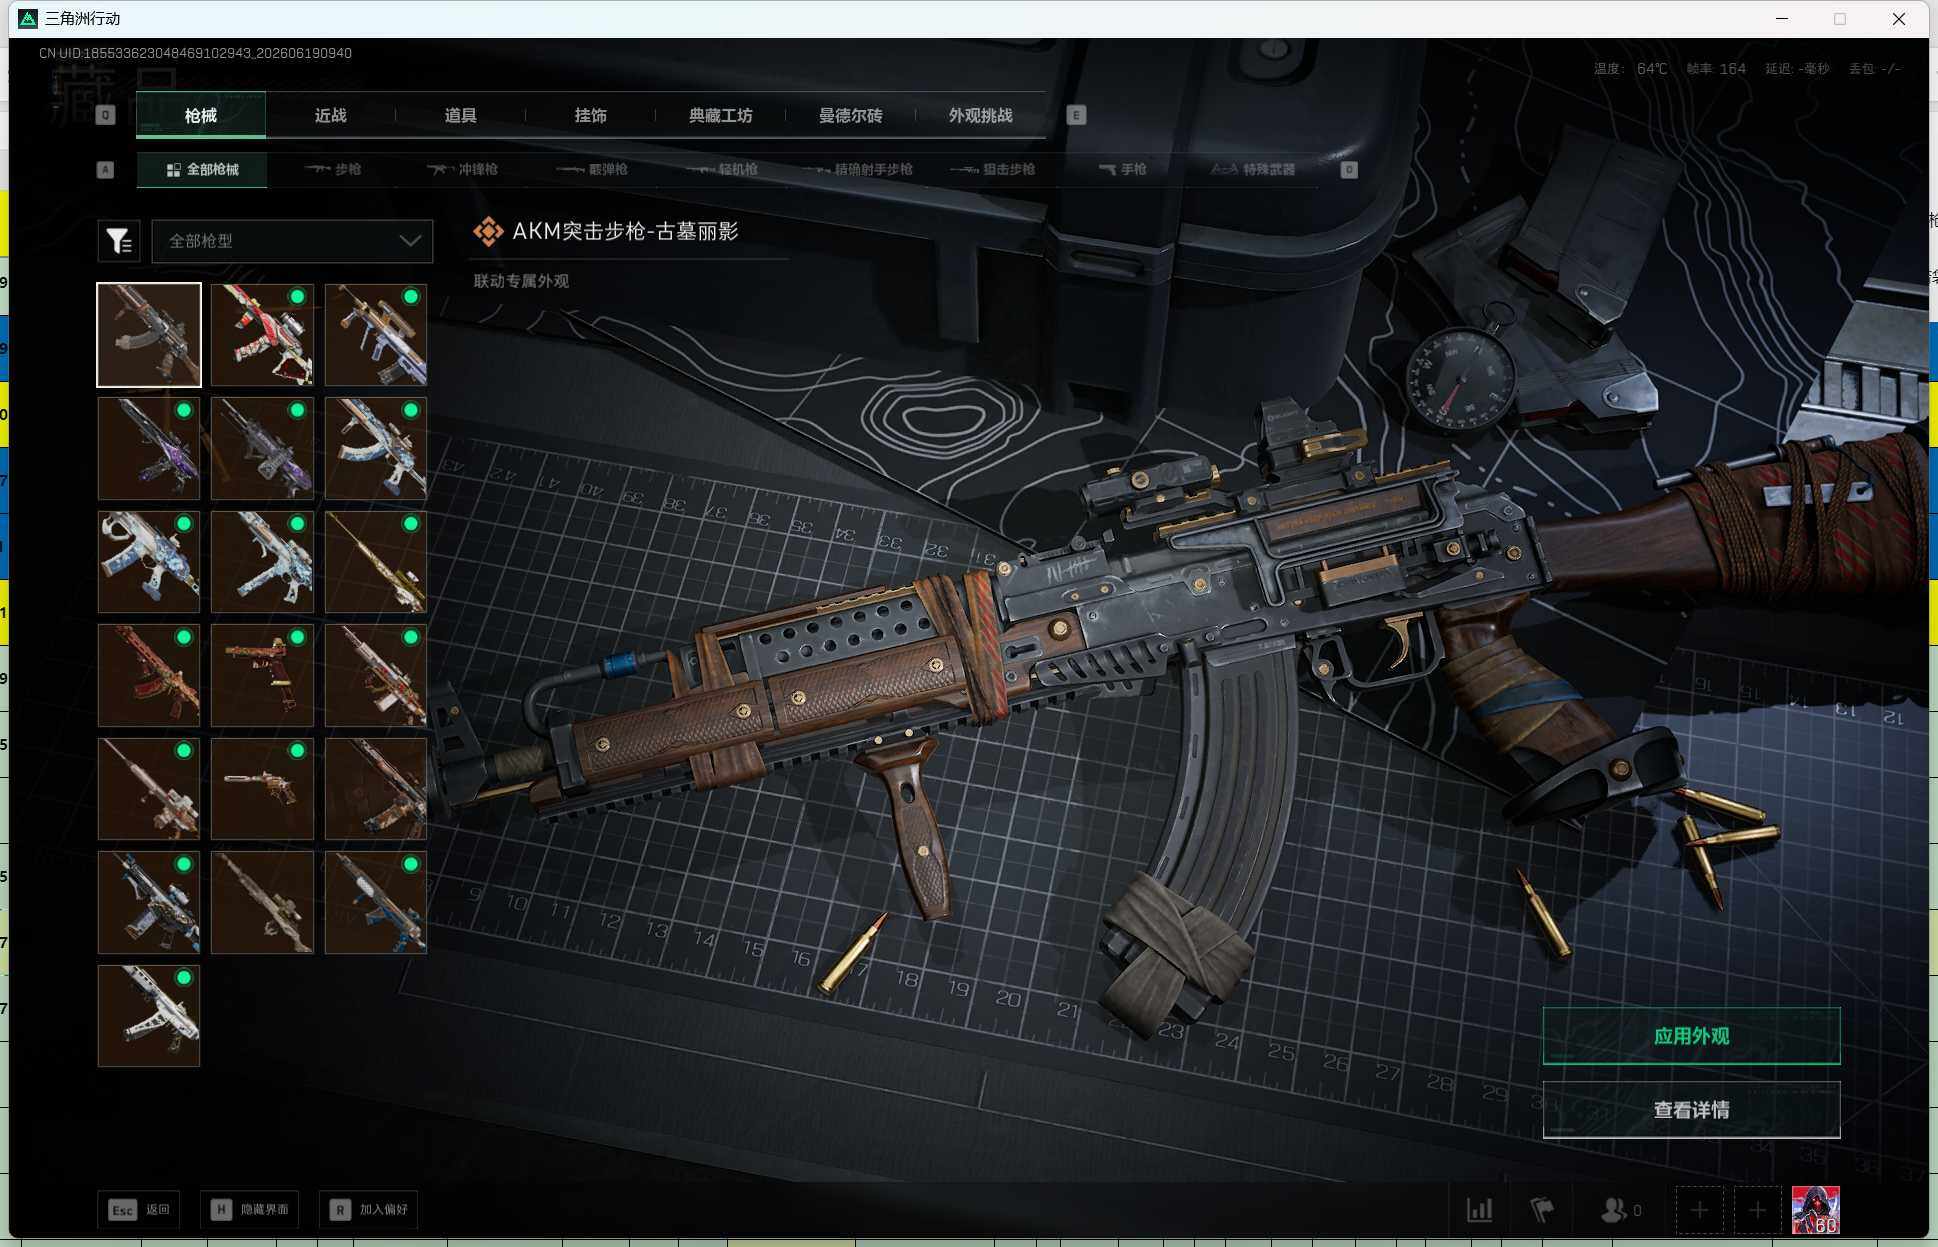Go to the 典藏工坊 tab
The width and height of the screenshot is (1938, 1247).
[x=721, y=115]
